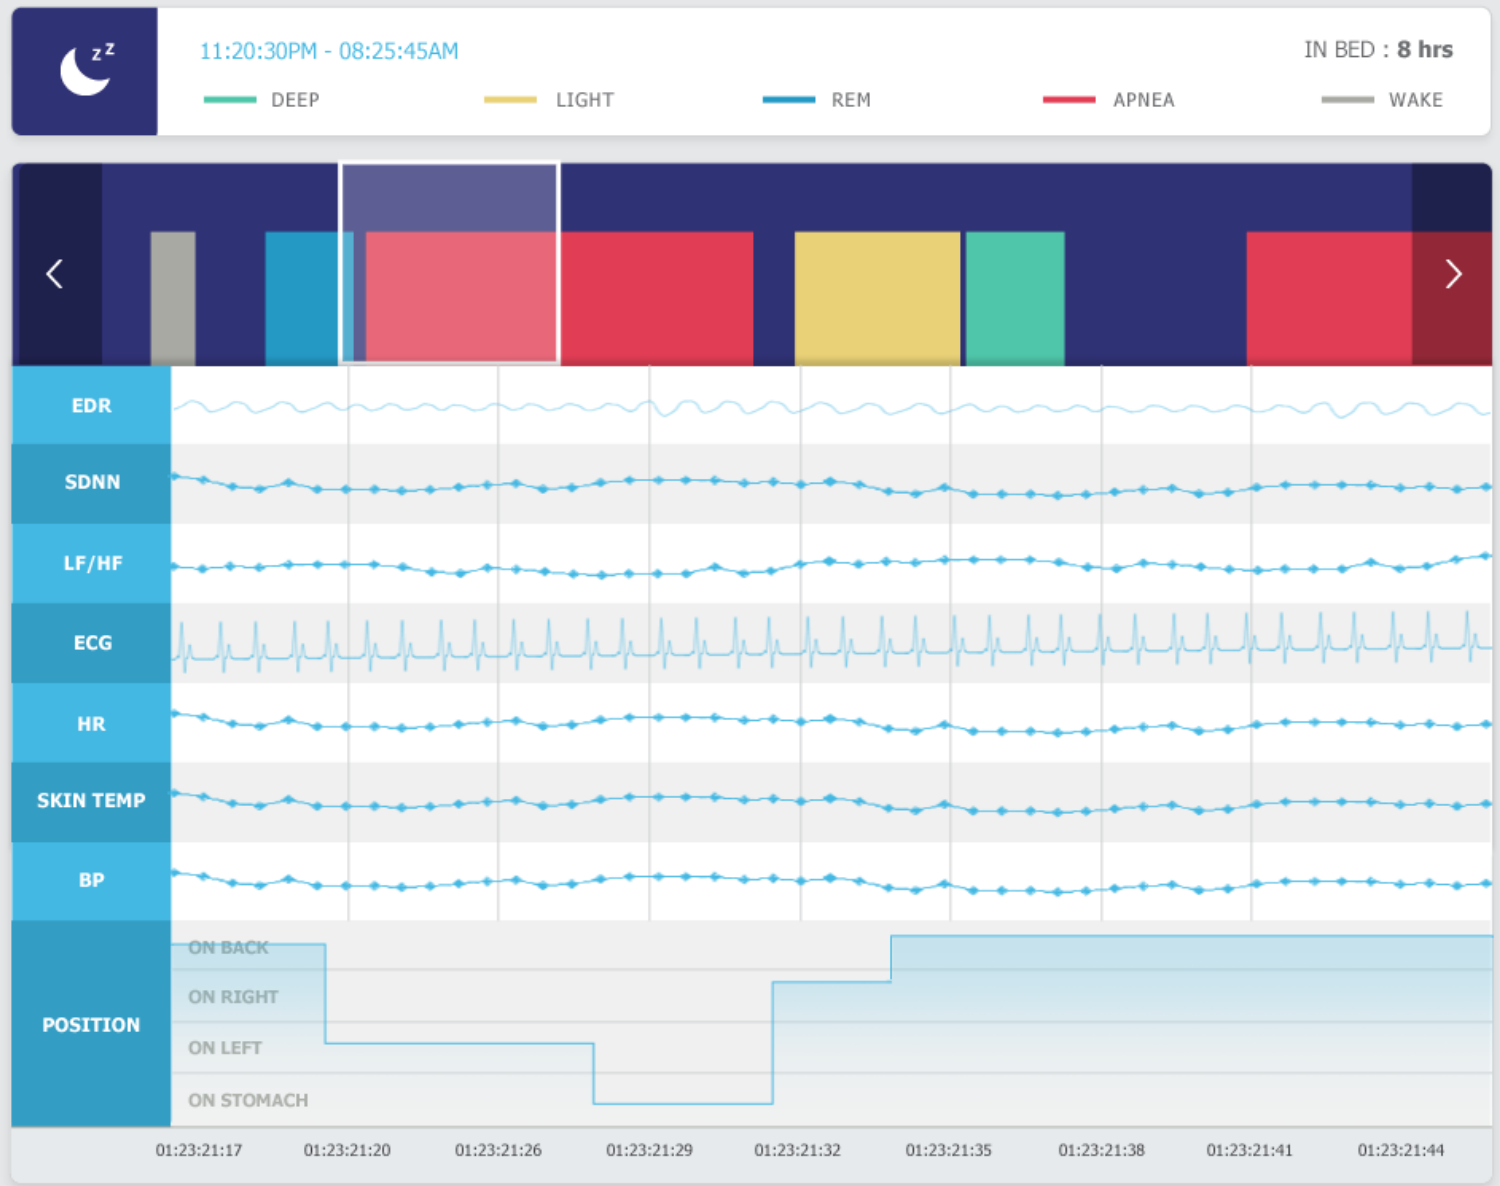Screen dimensions: 1500x1186
Task: Select the last red APNEA block
Action: click(1329, 298)
